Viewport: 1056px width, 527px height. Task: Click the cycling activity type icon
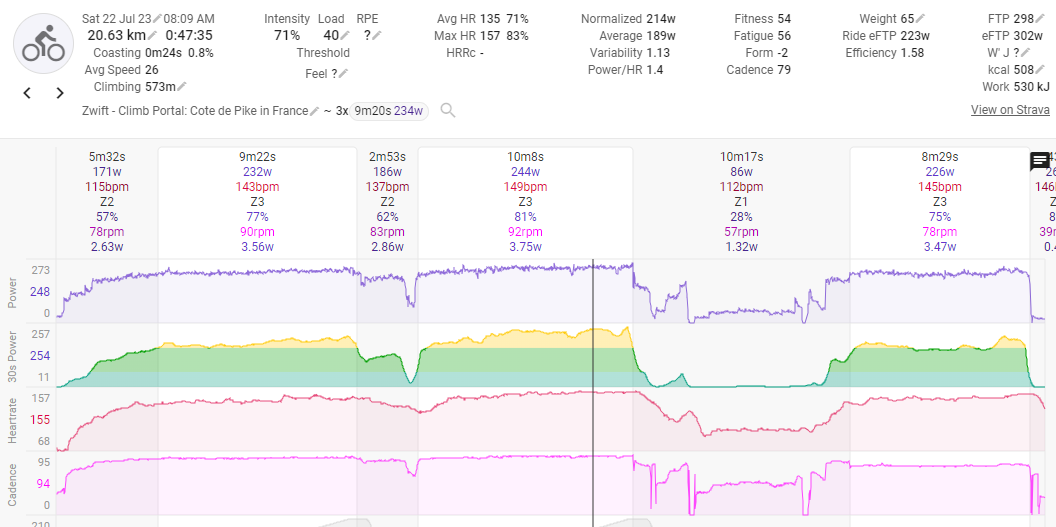[x=43, y=43]
